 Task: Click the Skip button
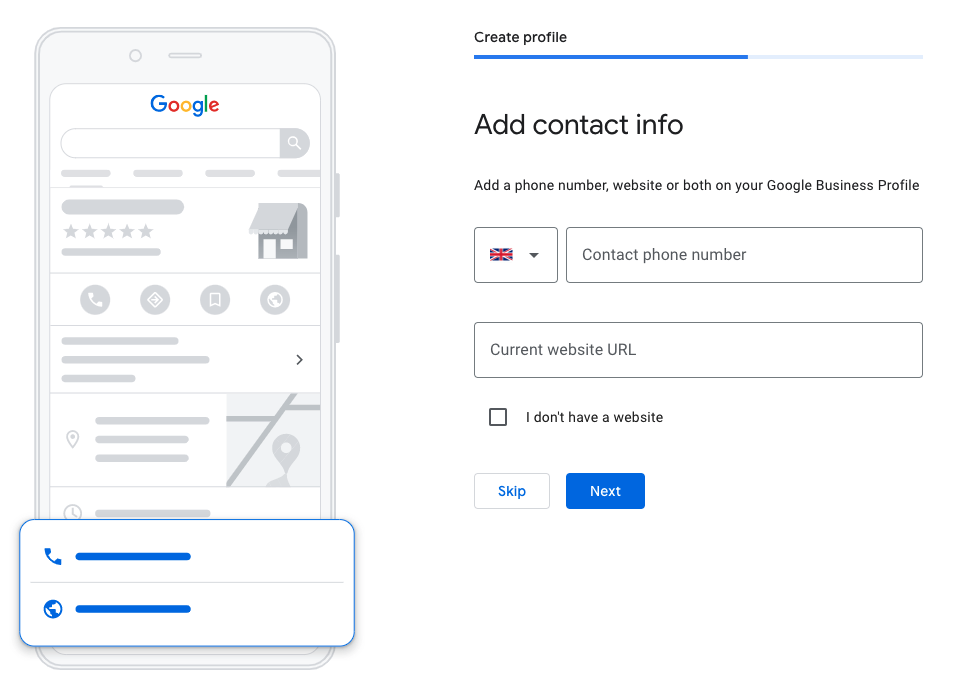[511, 491]
